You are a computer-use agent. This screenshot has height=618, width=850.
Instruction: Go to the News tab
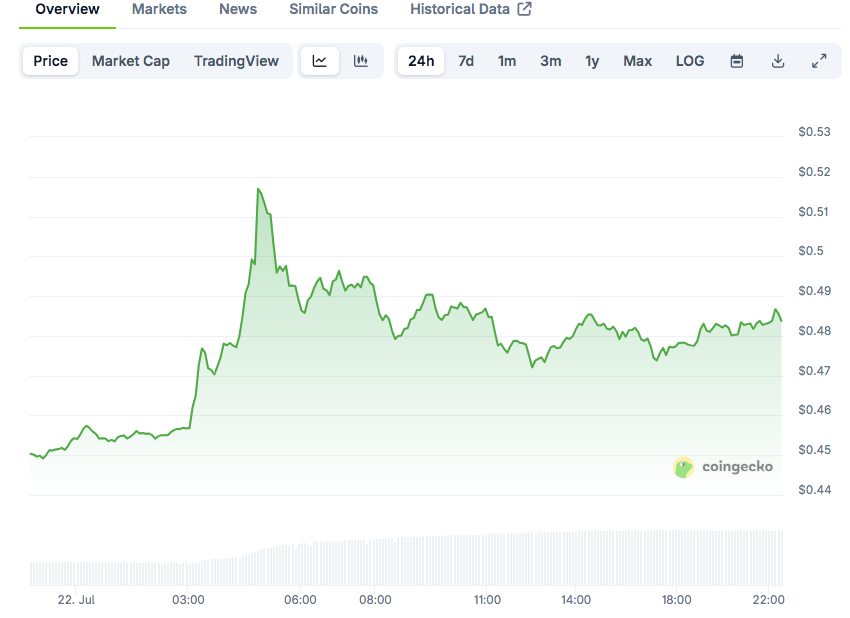(238, 9)
